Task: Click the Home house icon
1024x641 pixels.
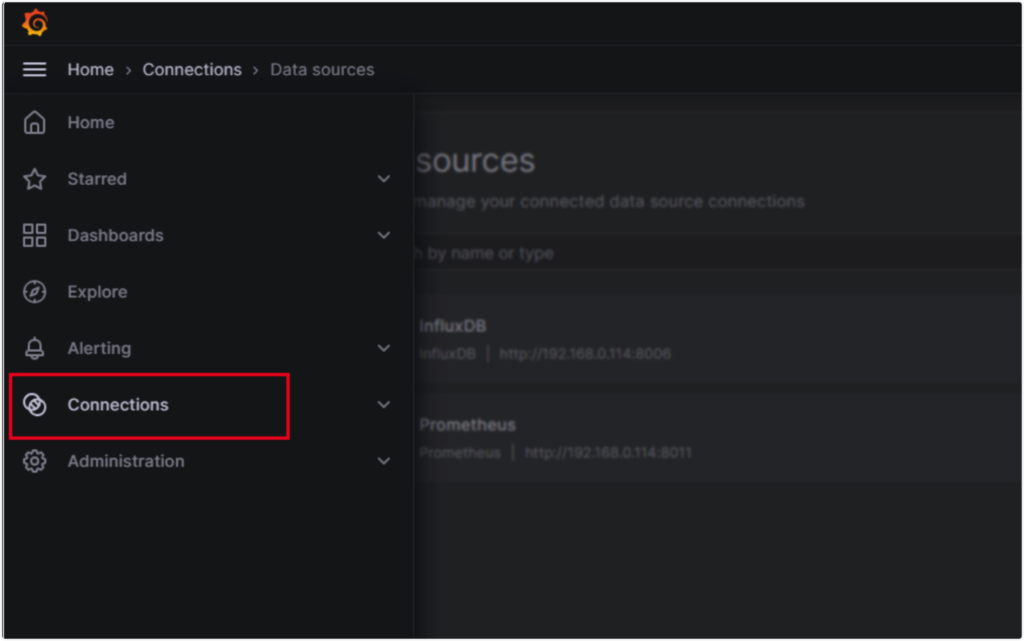Action: 35,123
